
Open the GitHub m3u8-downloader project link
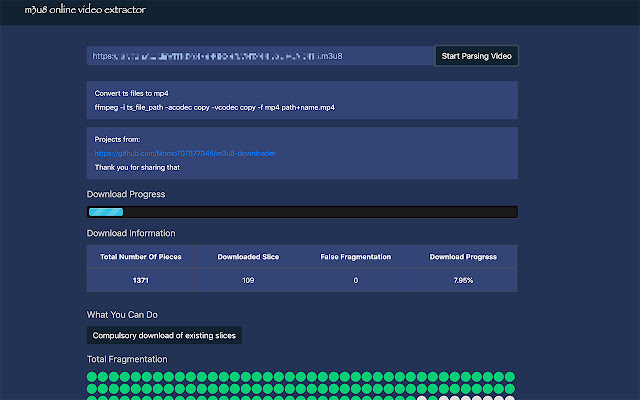tap(185, 153)
